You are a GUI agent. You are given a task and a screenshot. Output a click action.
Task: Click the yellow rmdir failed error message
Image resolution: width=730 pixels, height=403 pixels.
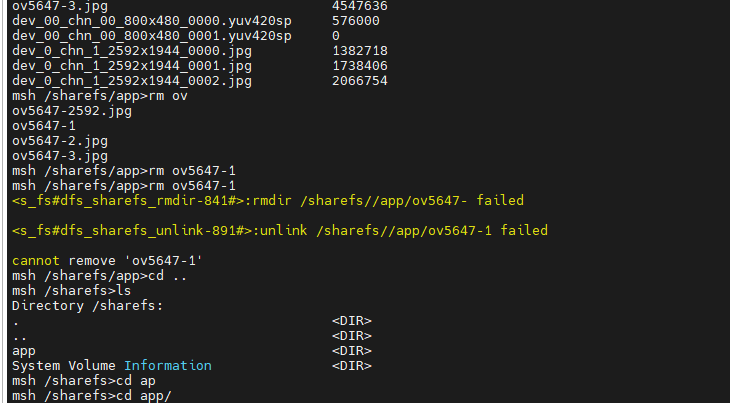[x=268, y=201]
